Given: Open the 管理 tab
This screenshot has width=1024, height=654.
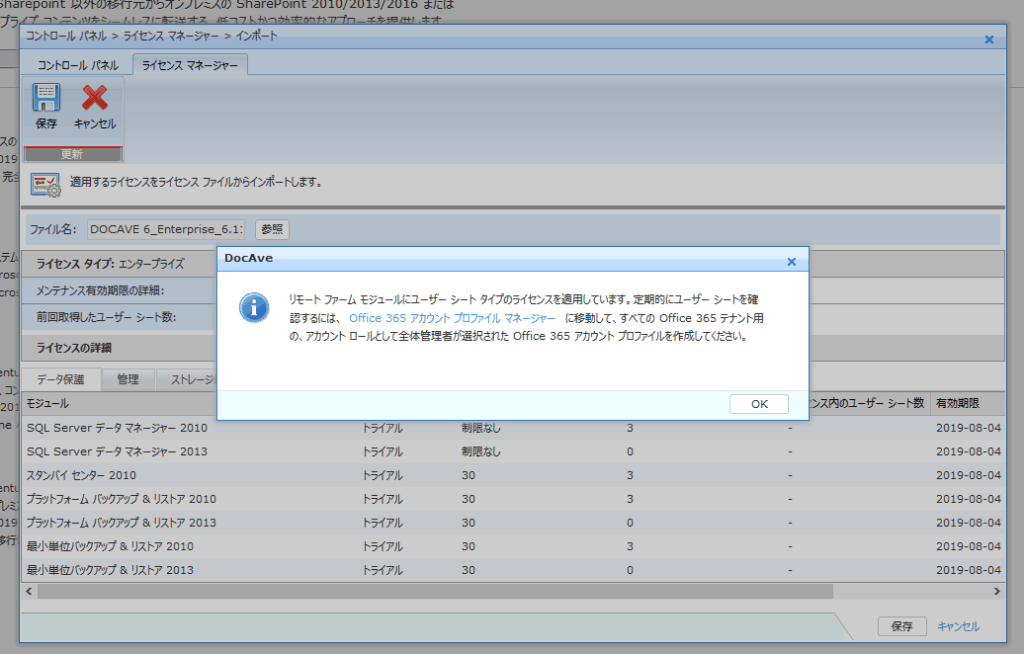Looking at the screenshot, I should (128, 379).
